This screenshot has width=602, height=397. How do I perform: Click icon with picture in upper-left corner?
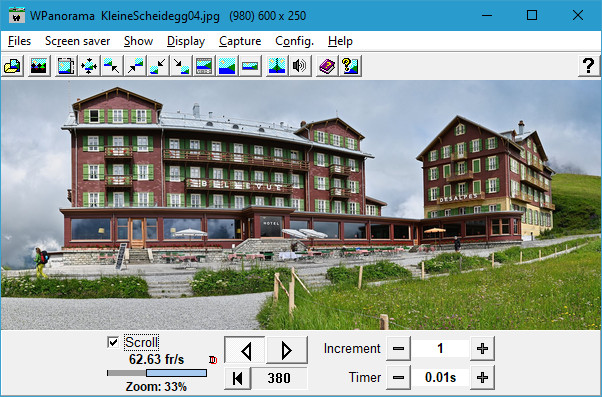112,66
